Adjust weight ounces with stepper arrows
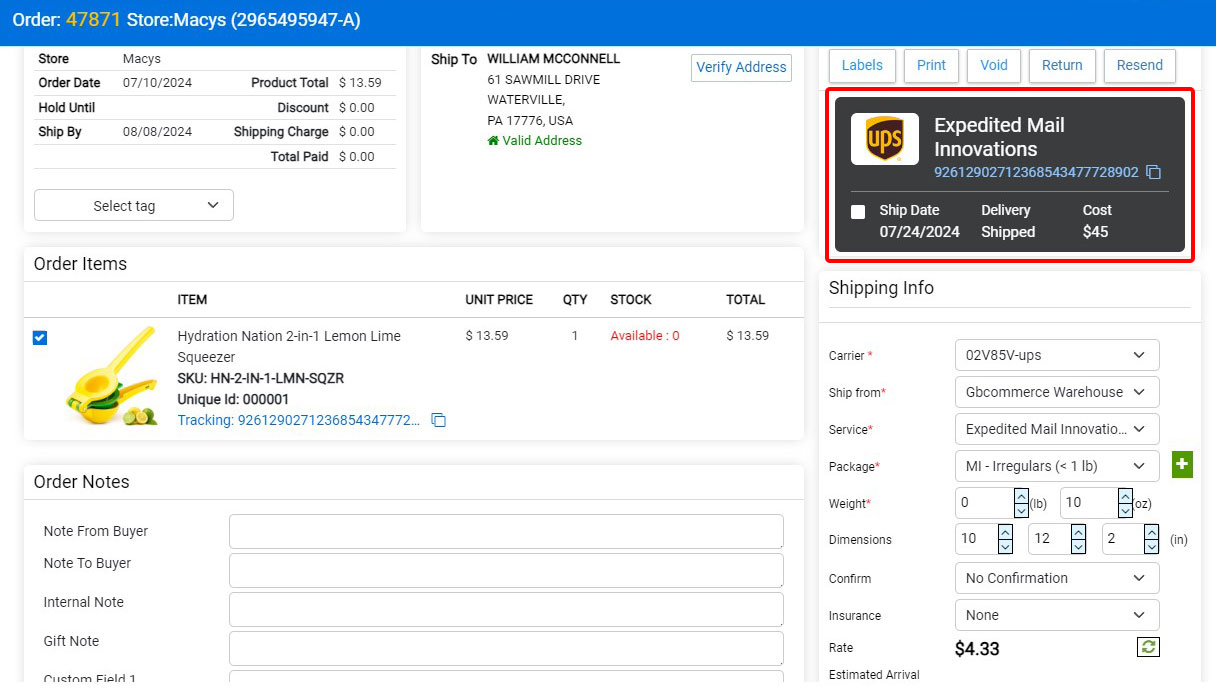Image resolution: width=1216 pixels, height=698 pixels. click(x=1125, y=502)
